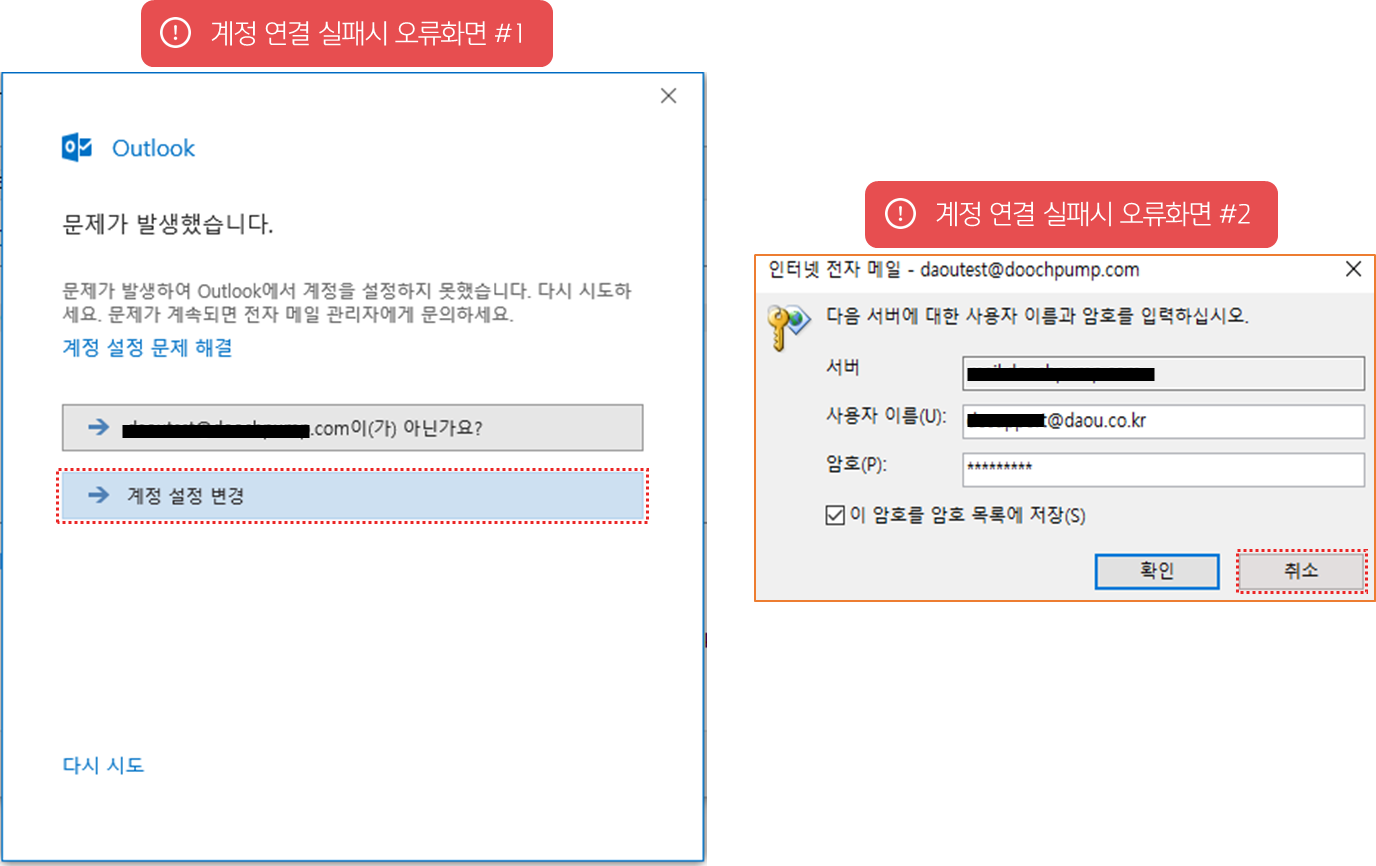Click the arrow icon beside 계정 설정 변경

98,495
